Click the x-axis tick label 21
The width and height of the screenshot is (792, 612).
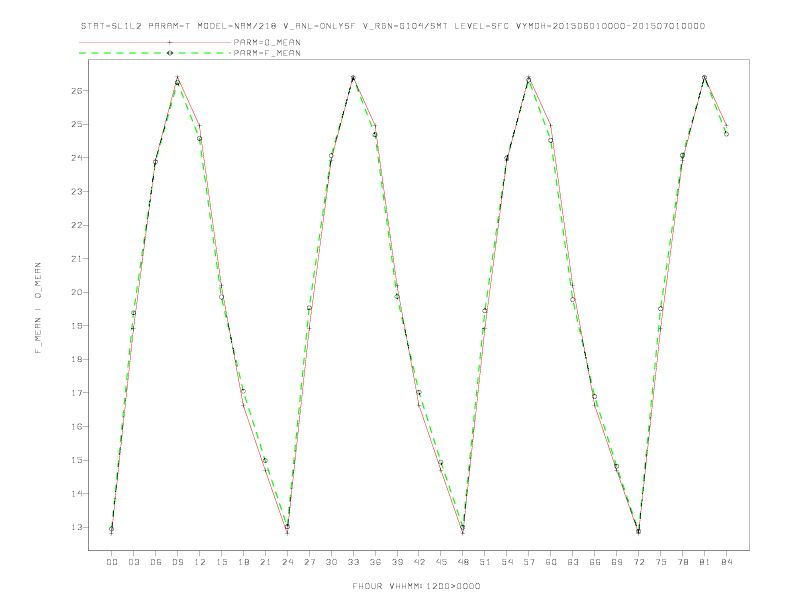[265, 562]
